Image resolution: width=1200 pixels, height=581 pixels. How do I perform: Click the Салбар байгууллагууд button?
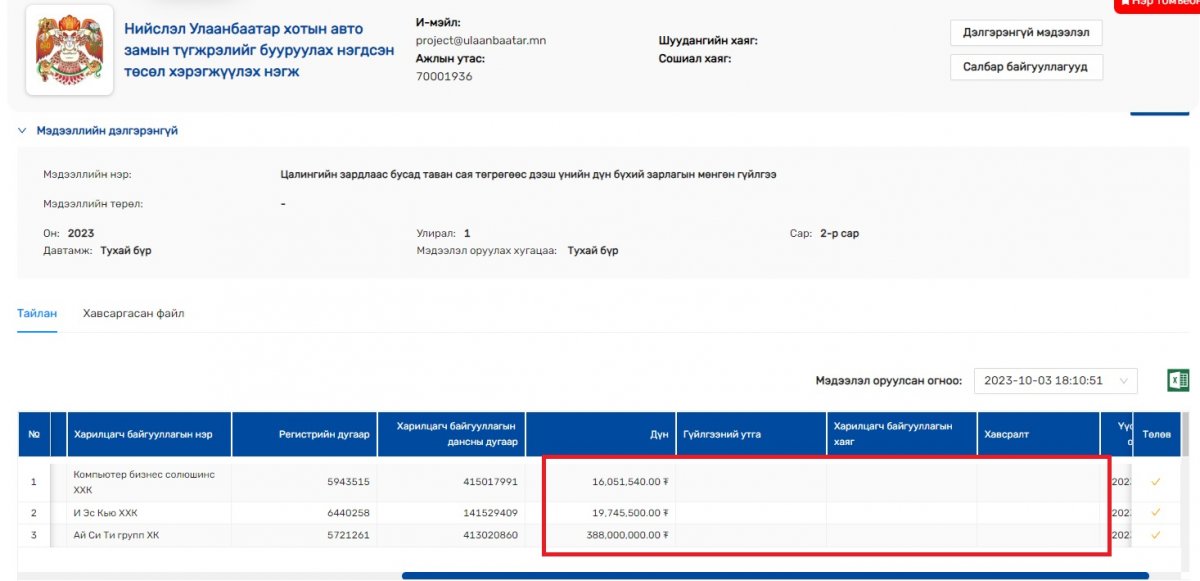[x=1025, y=67]
